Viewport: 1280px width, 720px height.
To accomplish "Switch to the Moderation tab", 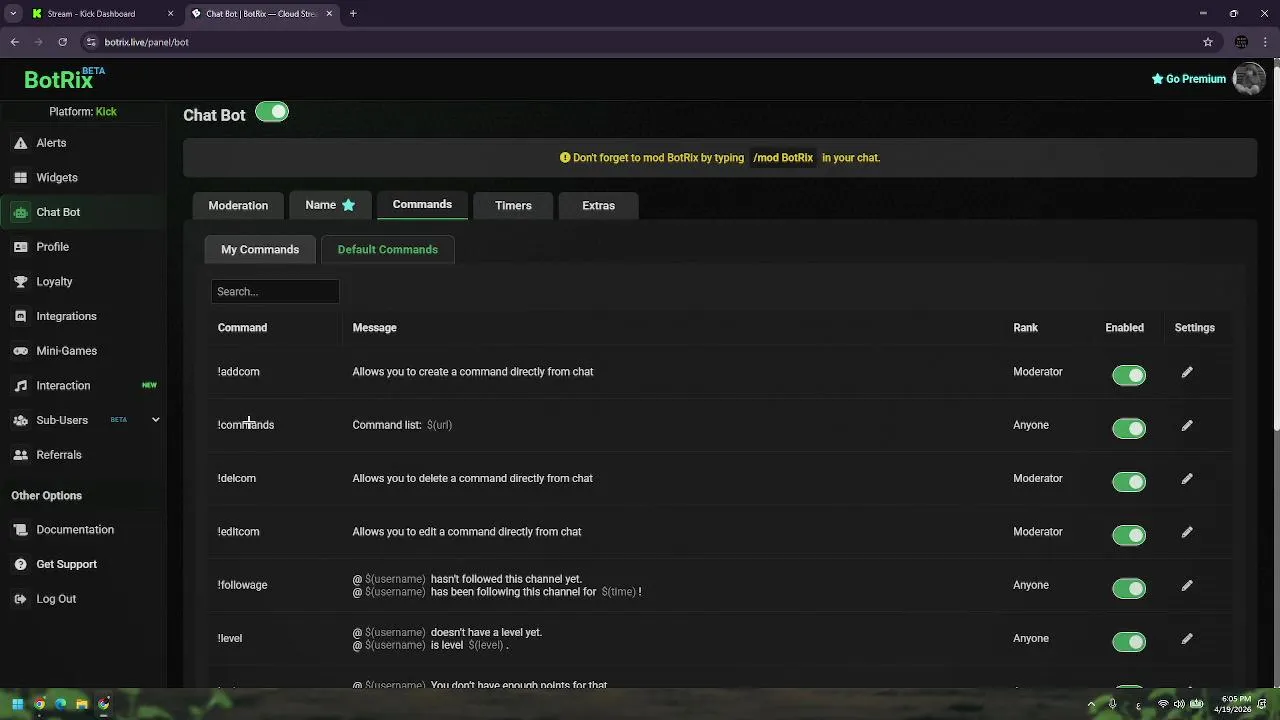I will 238,205.
